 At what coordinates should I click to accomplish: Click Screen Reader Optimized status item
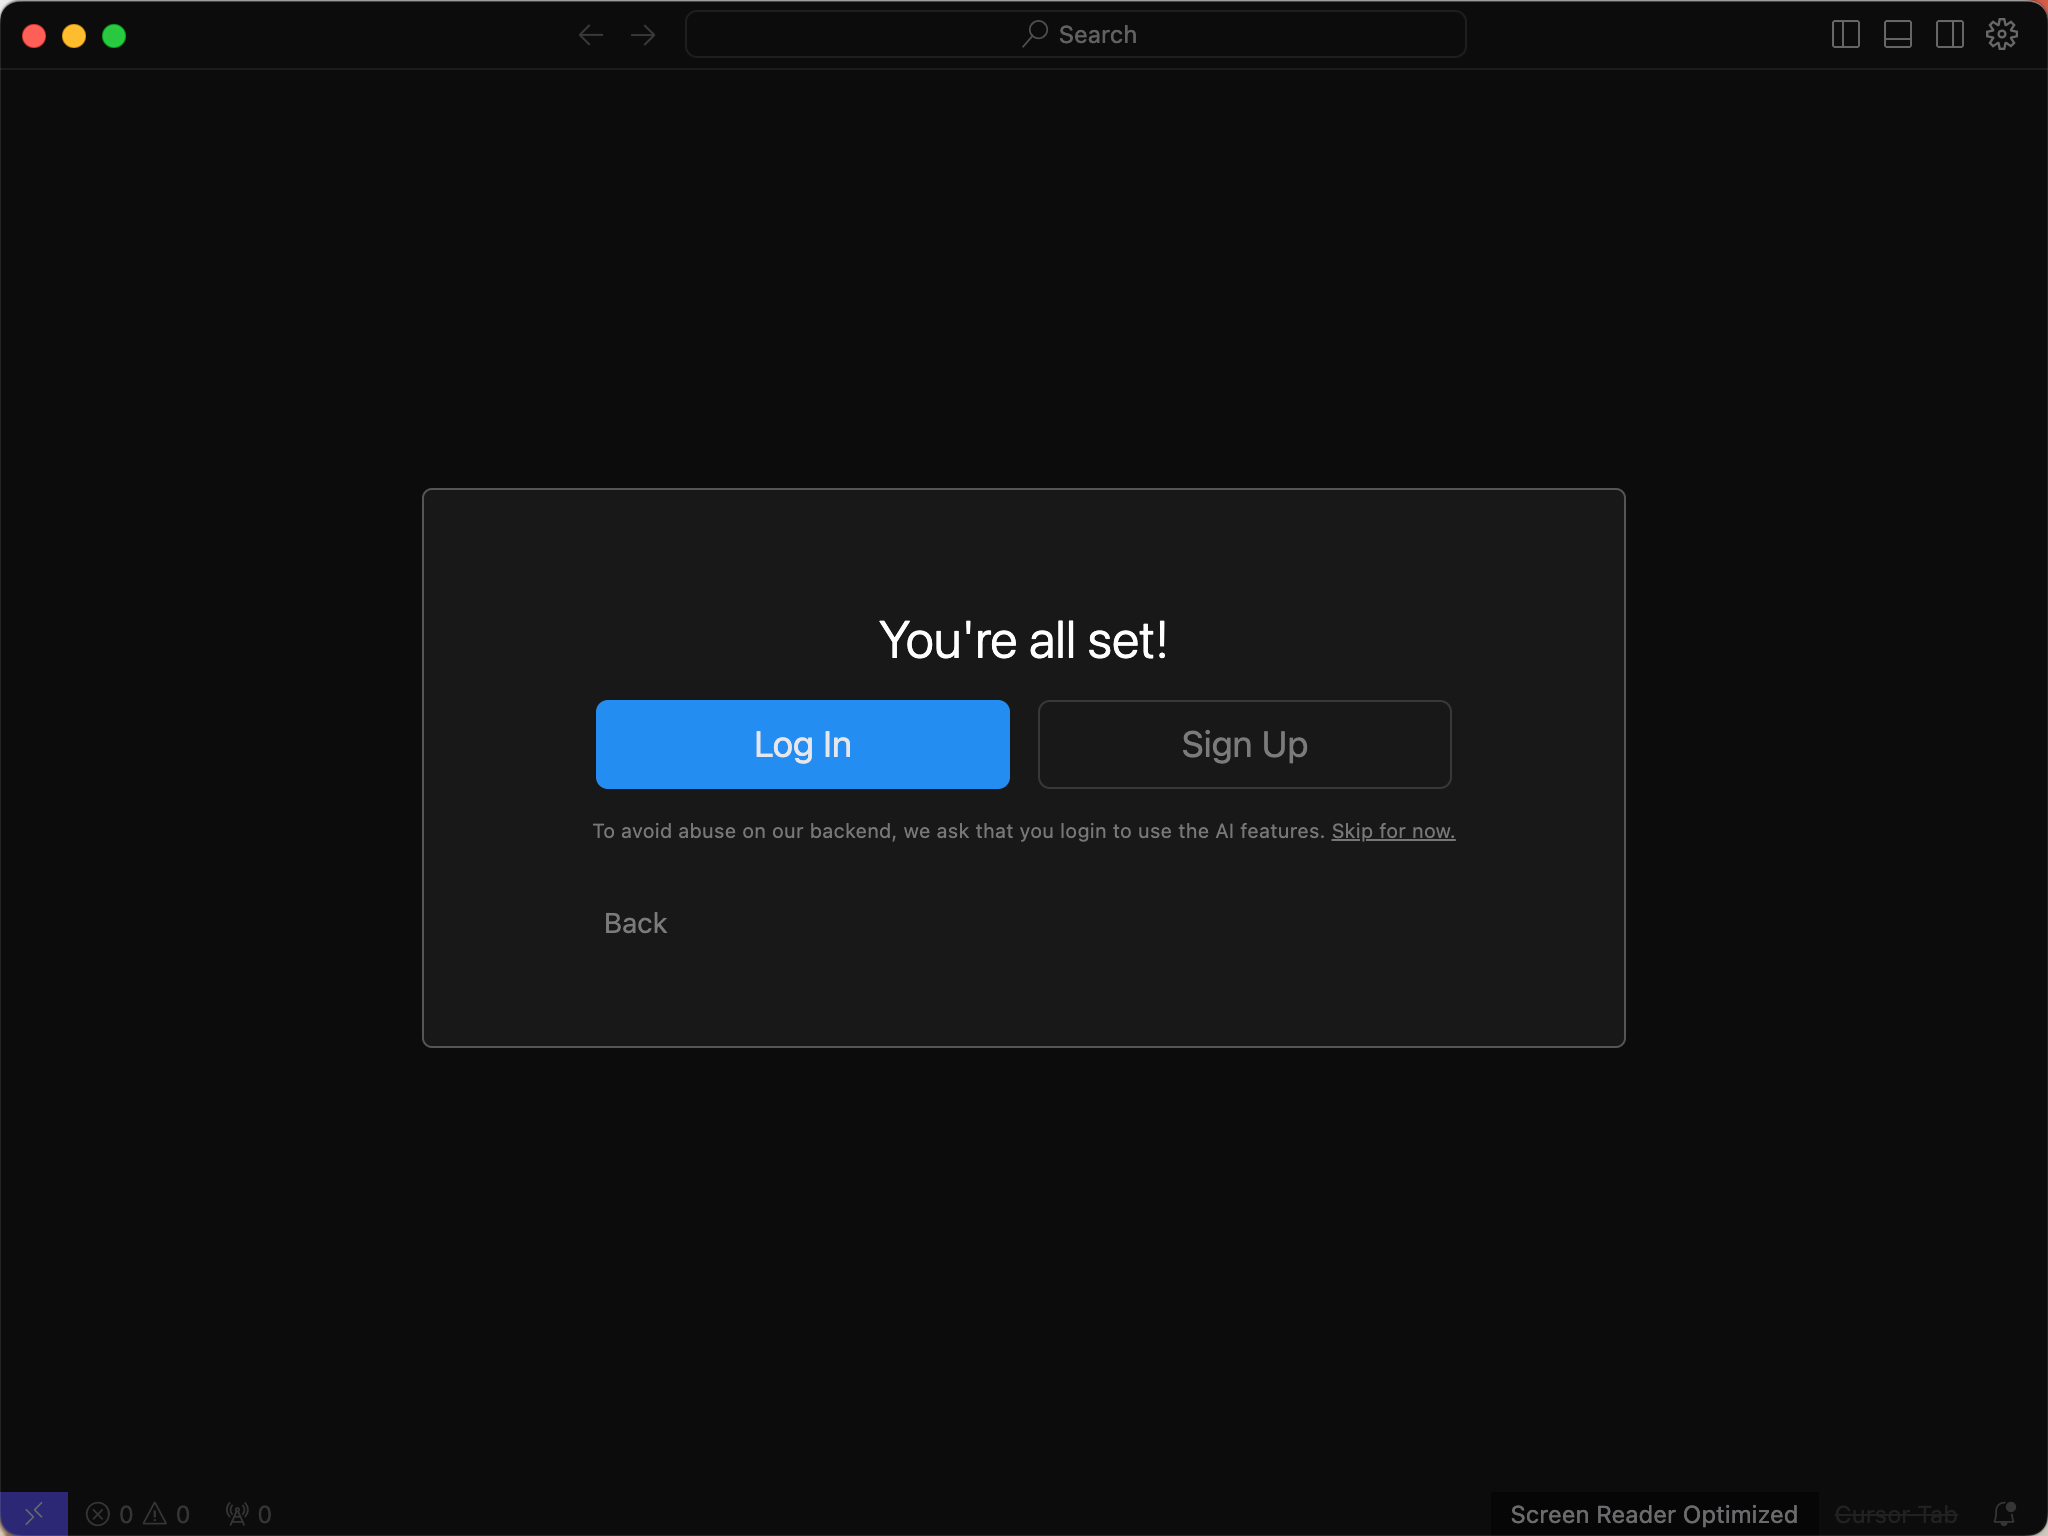tap(1653, 1514)
